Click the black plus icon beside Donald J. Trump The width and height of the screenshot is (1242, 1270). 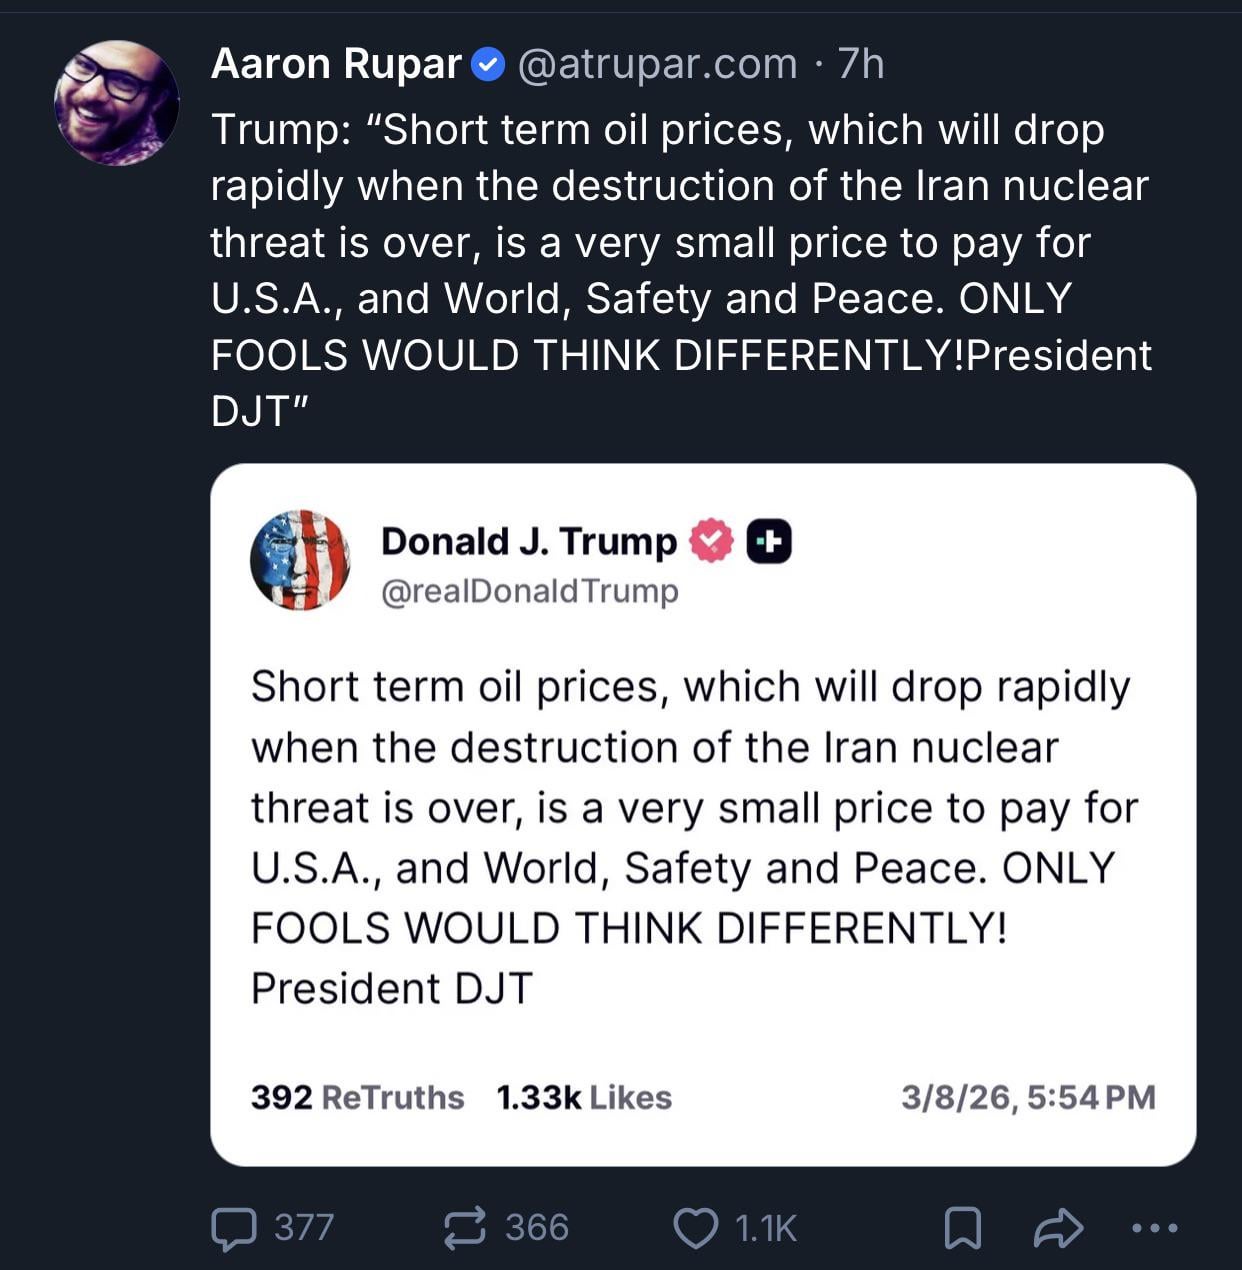(x=769, y=541)
